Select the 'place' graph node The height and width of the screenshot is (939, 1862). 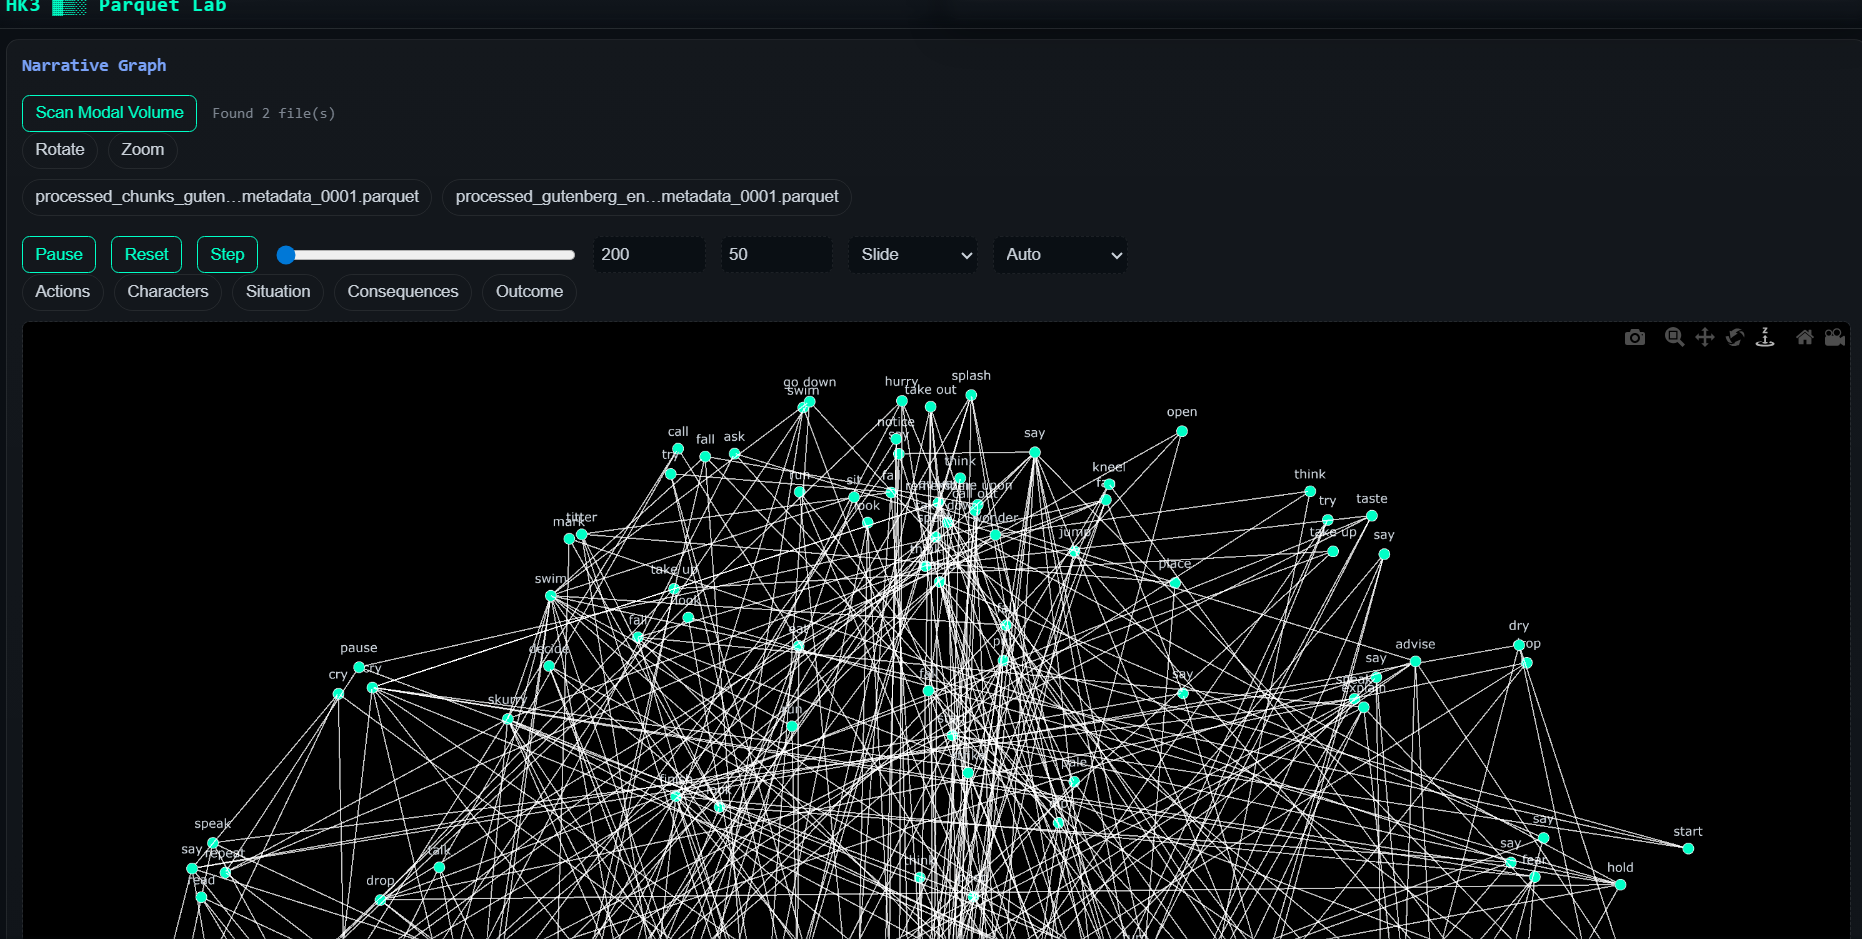click(x=1175, y=583)
